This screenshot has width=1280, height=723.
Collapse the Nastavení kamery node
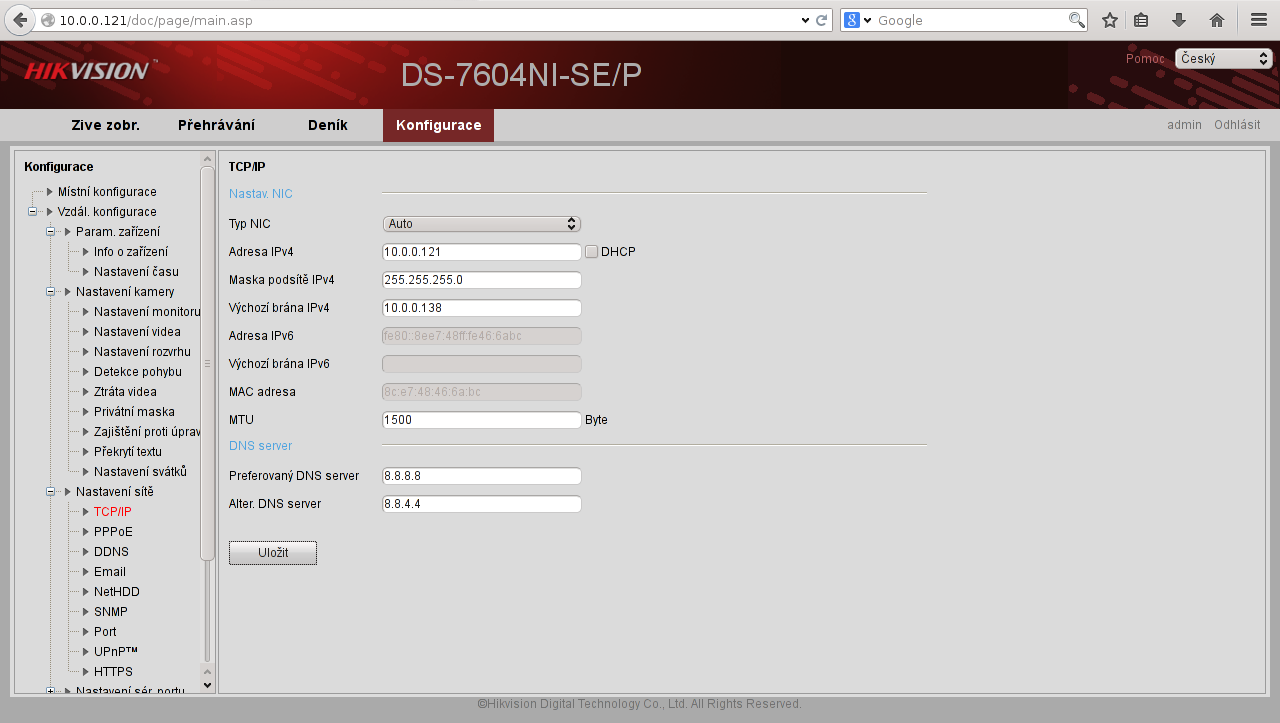51,292
